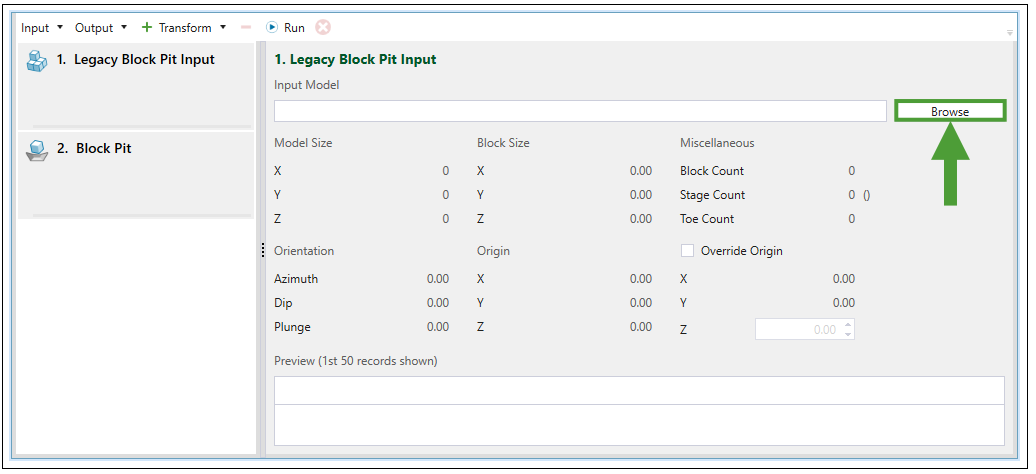Click the Input Model path field

pyautogui.click(x=580, y=111)
